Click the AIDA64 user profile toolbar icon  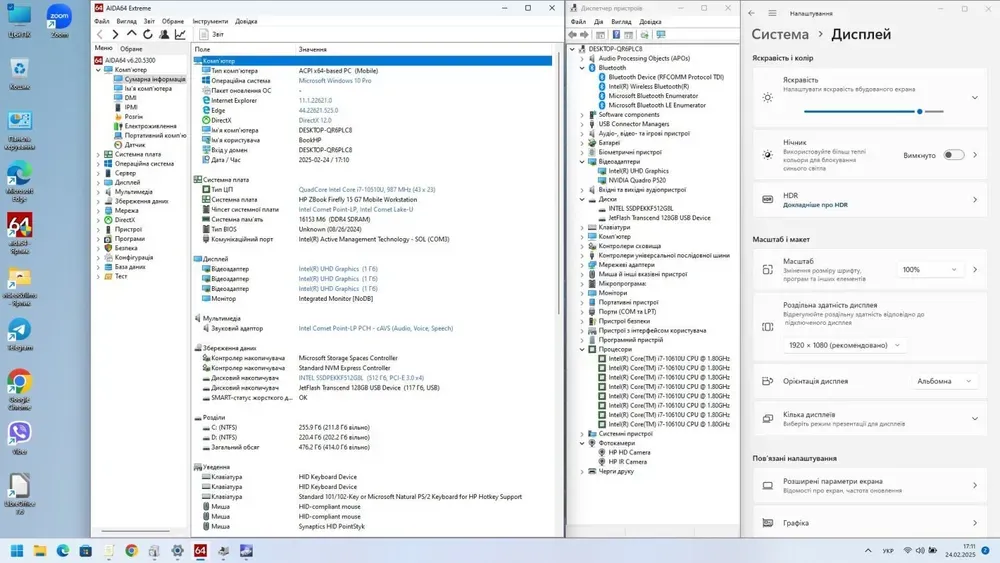tap(165, 34)
